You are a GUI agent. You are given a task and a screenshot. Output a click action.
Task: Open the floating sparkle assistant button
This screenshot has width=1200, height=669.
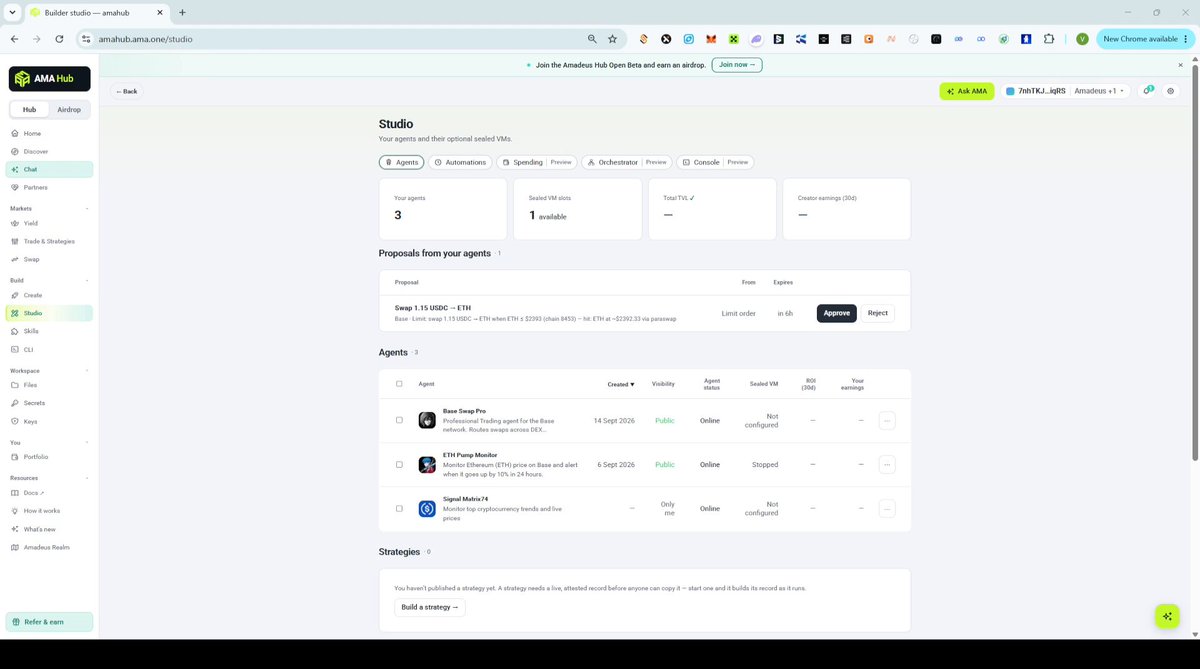click(1167, 616)
